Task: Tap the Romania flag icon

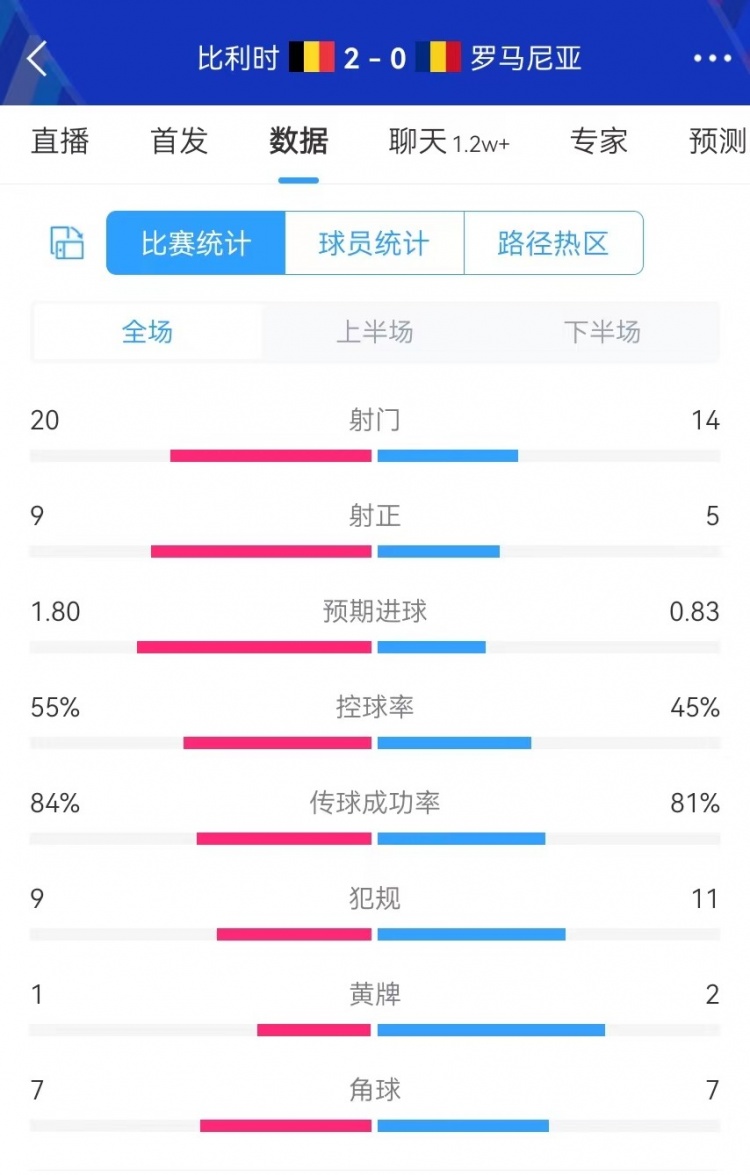Action: (438, 58)
